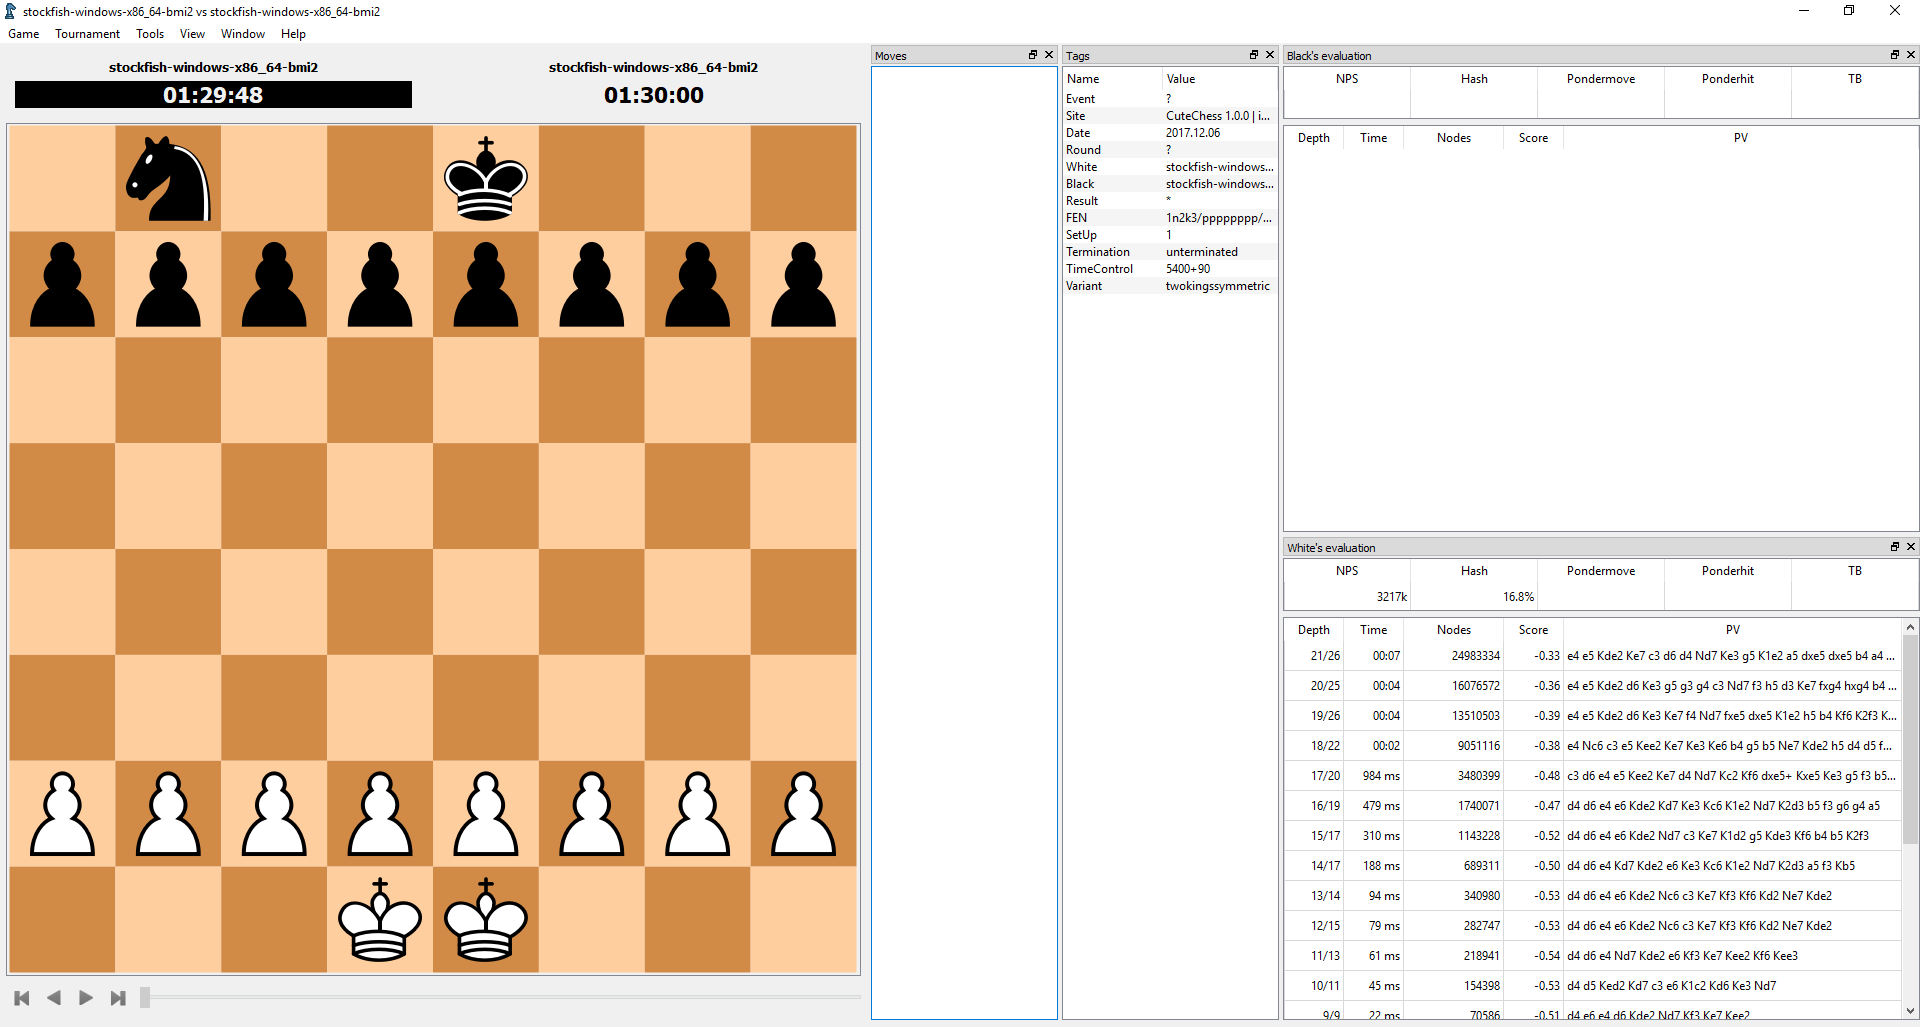Select the black pawn on e7
Image resolution: width=1920 pixels, height=1027 pixels.
coord(486,285)
